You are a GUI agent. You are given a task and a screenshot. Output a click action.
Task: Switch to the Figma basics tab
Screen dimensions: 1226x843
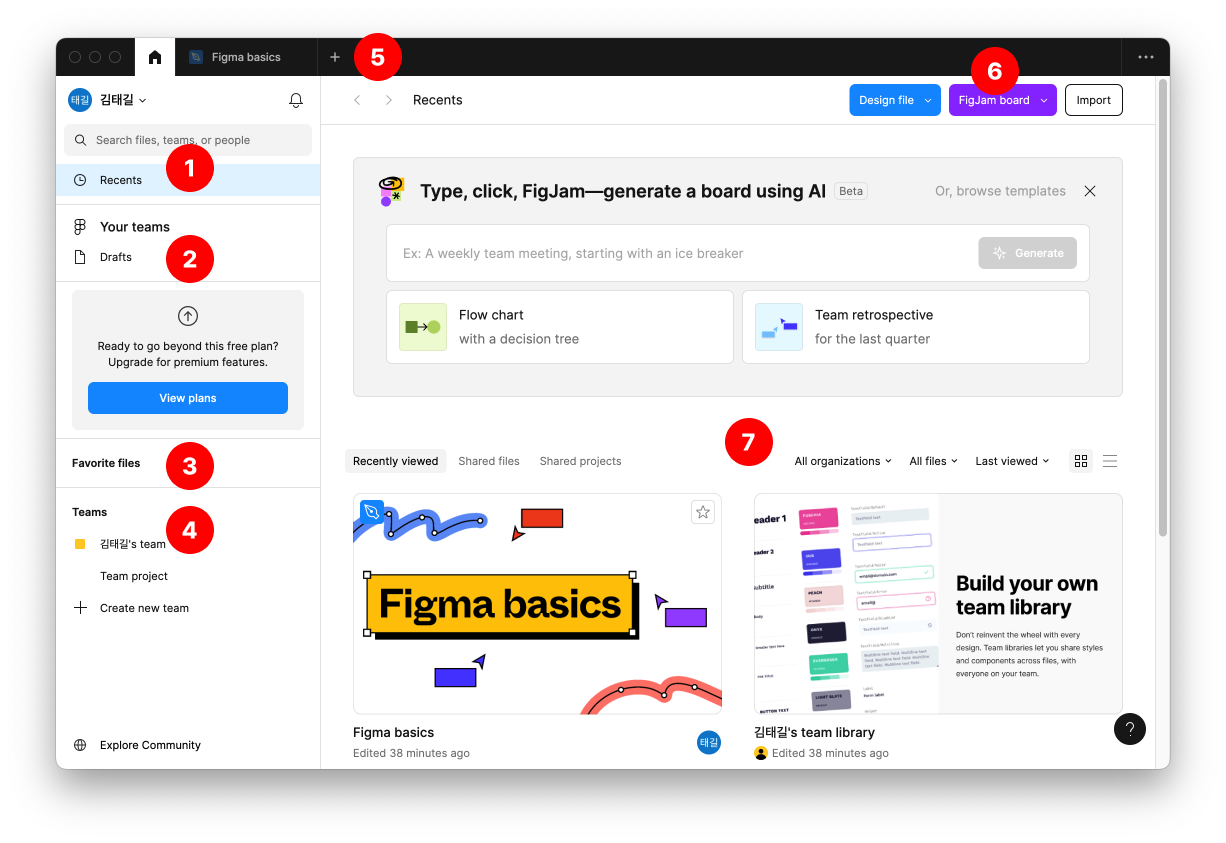[246, 57]
